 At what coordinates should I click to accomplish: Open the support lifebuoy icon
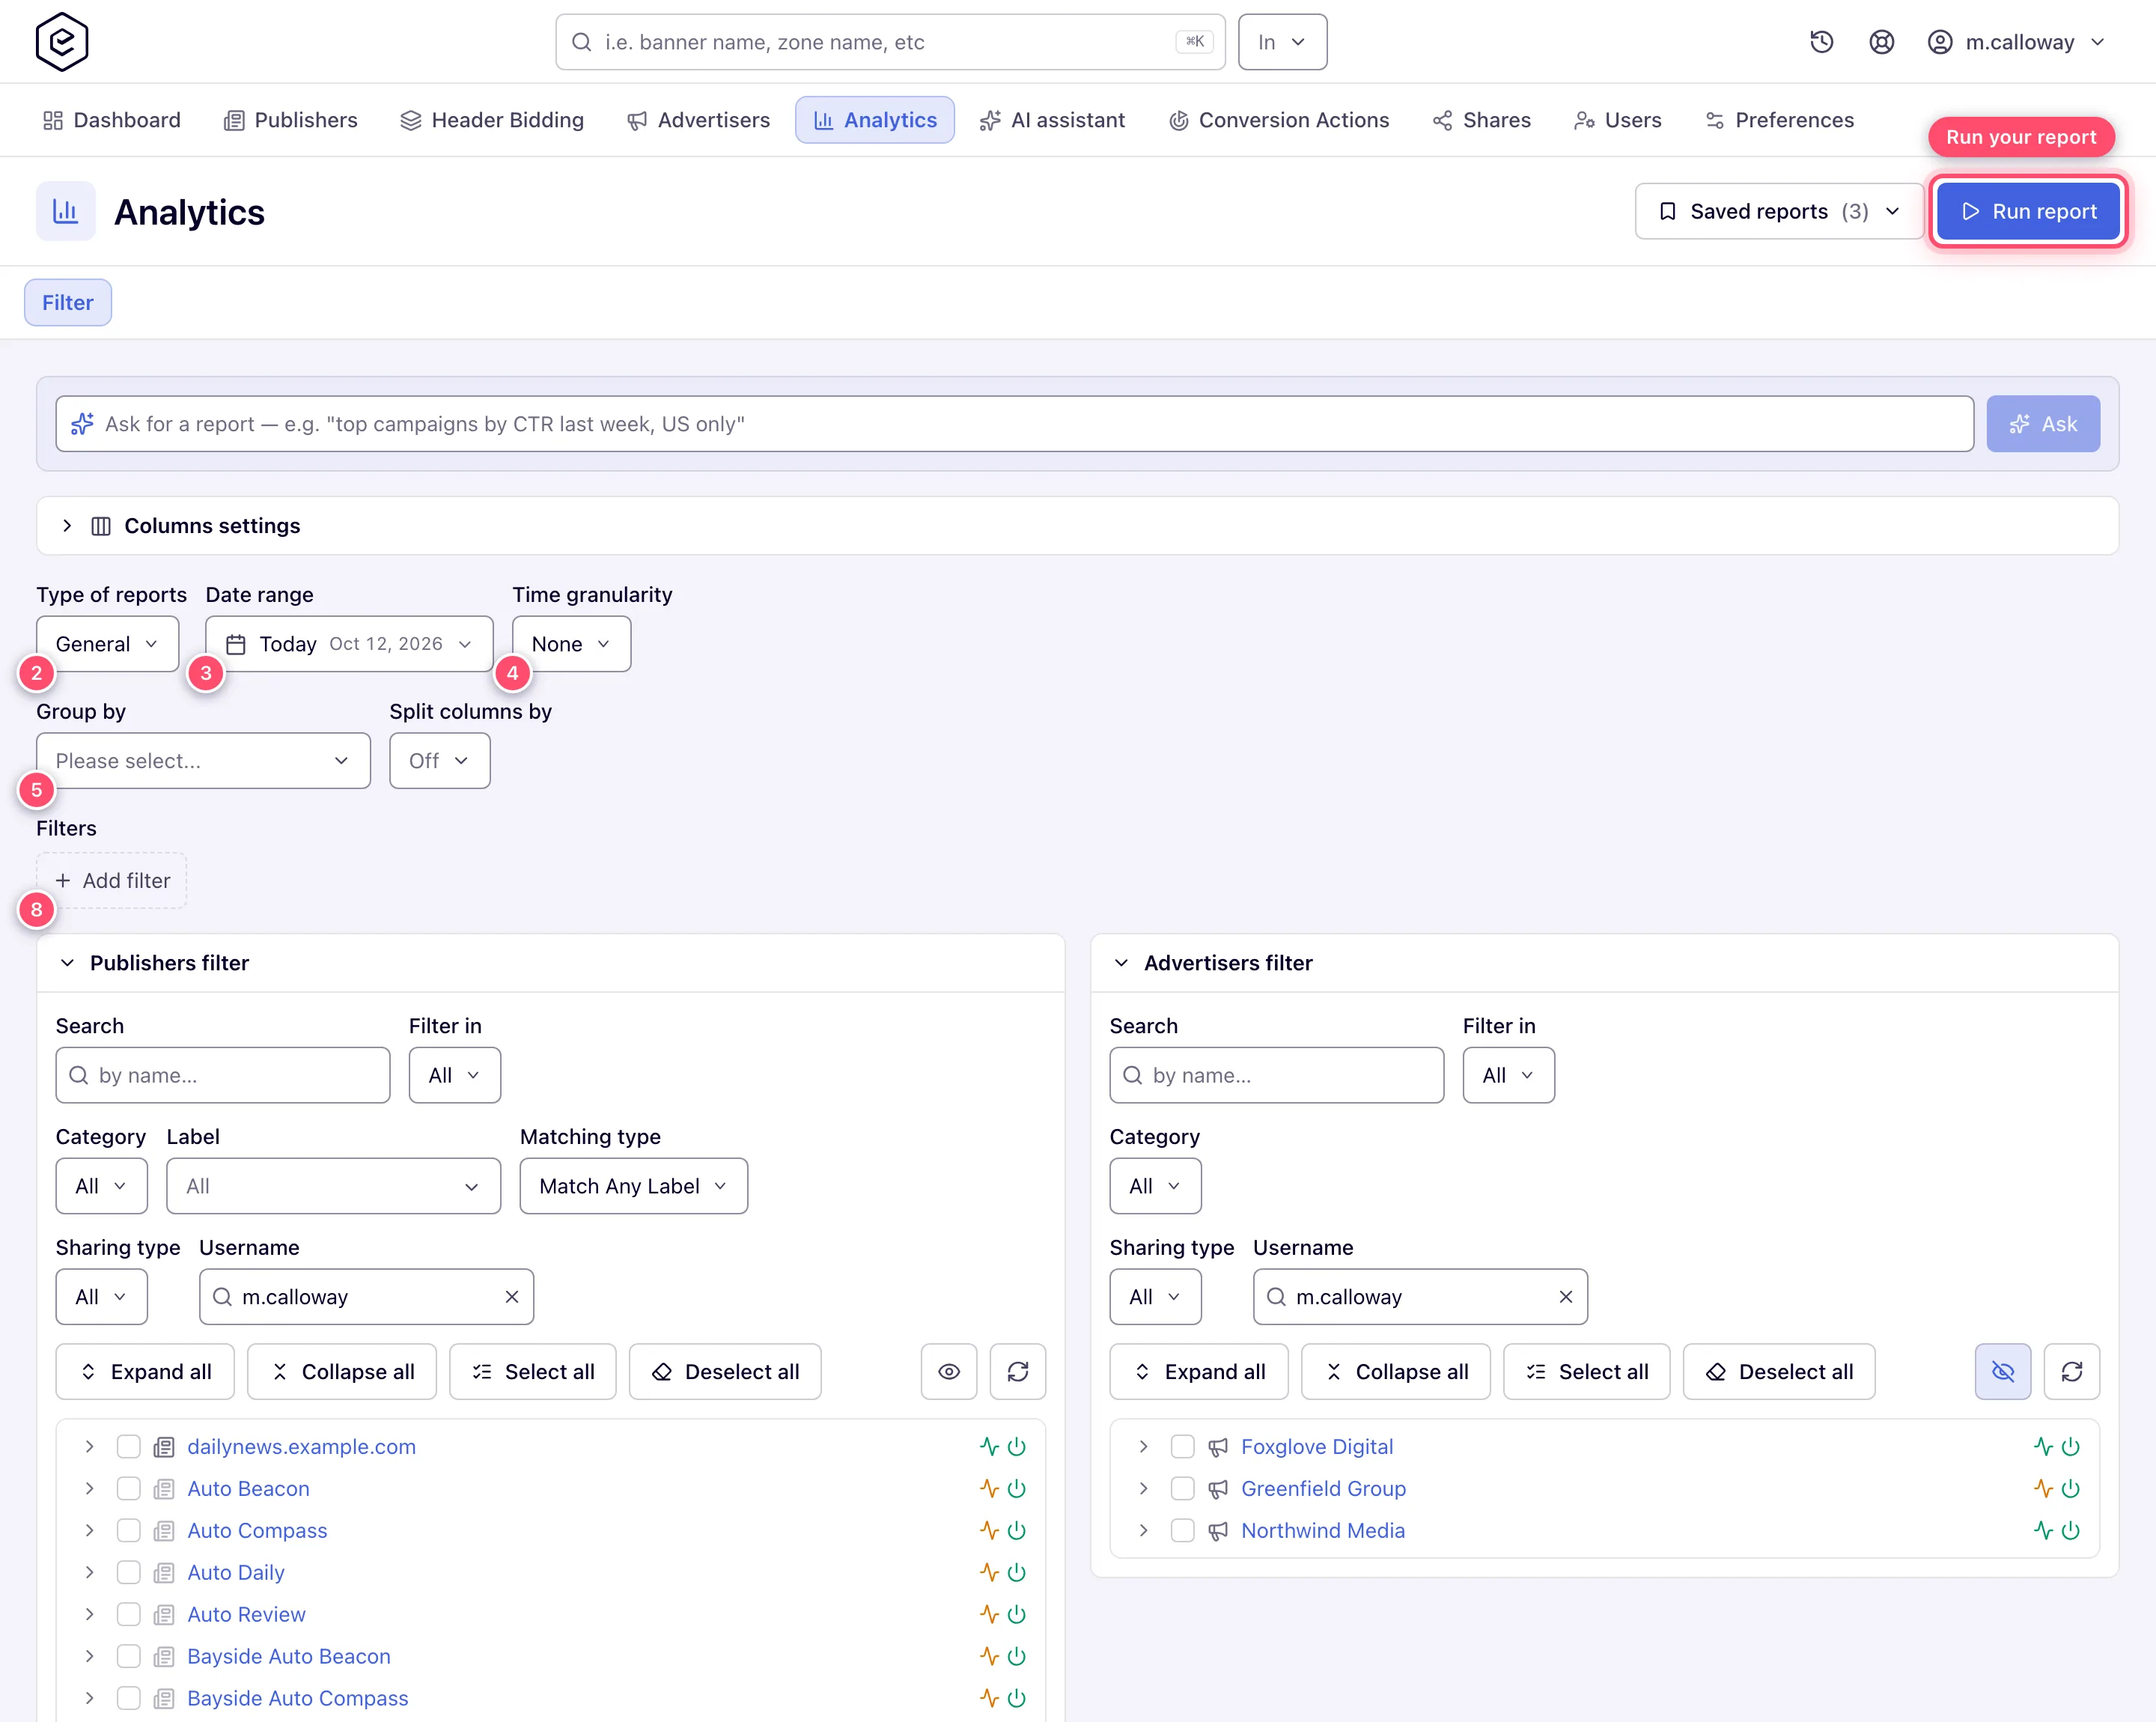click(1882, 42)
